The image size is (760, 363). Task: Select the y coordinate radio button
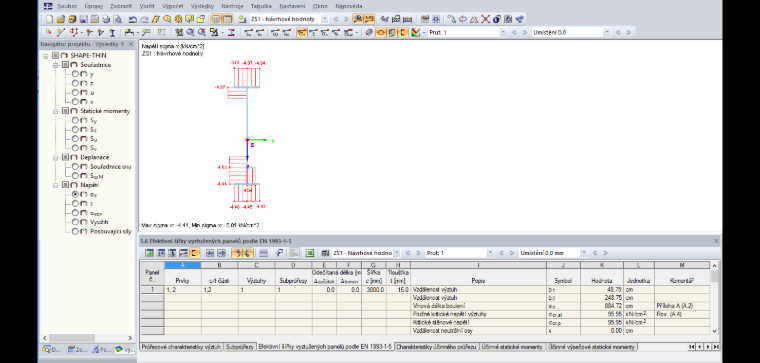[75, 74]
